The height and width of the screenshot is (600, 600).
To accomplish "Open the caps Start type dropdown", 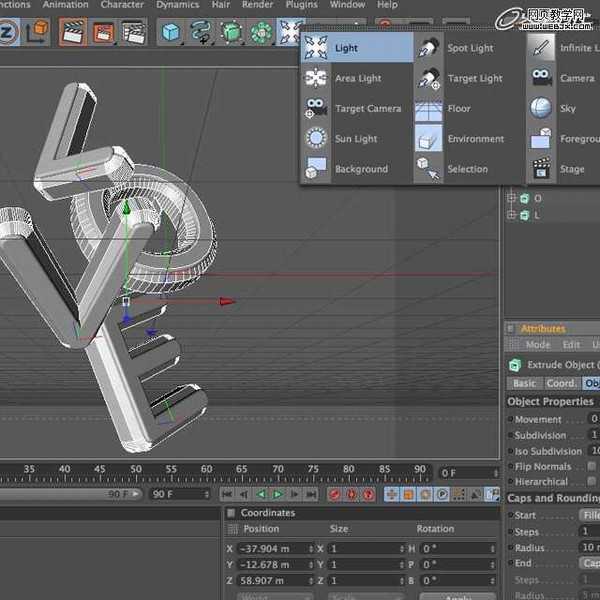I will [590, 515].
